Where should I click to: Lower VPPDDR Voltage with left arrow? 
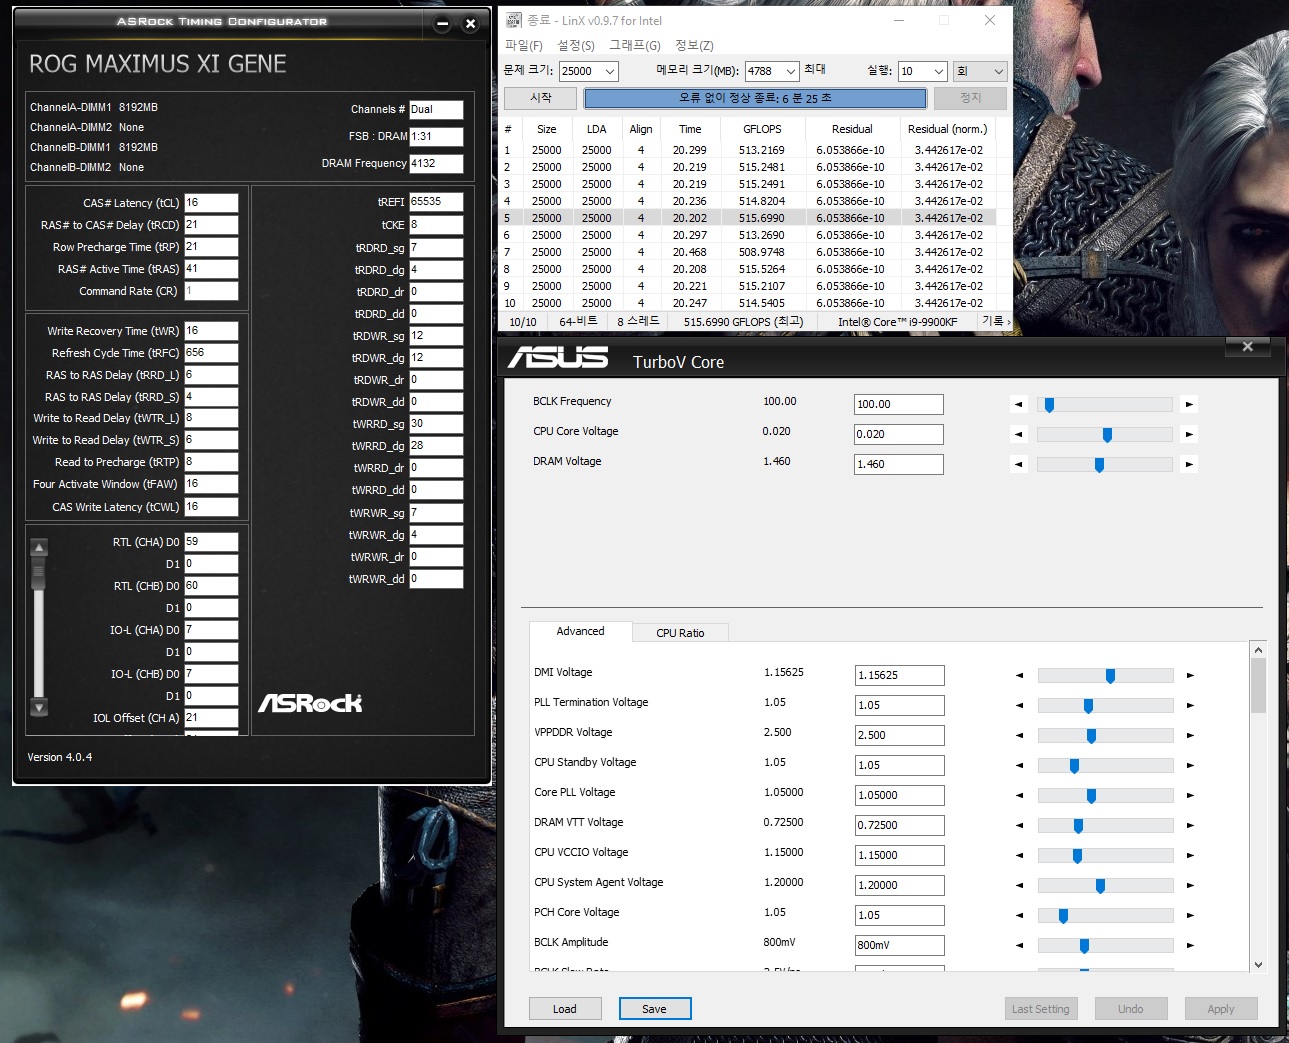(1020, 735)
